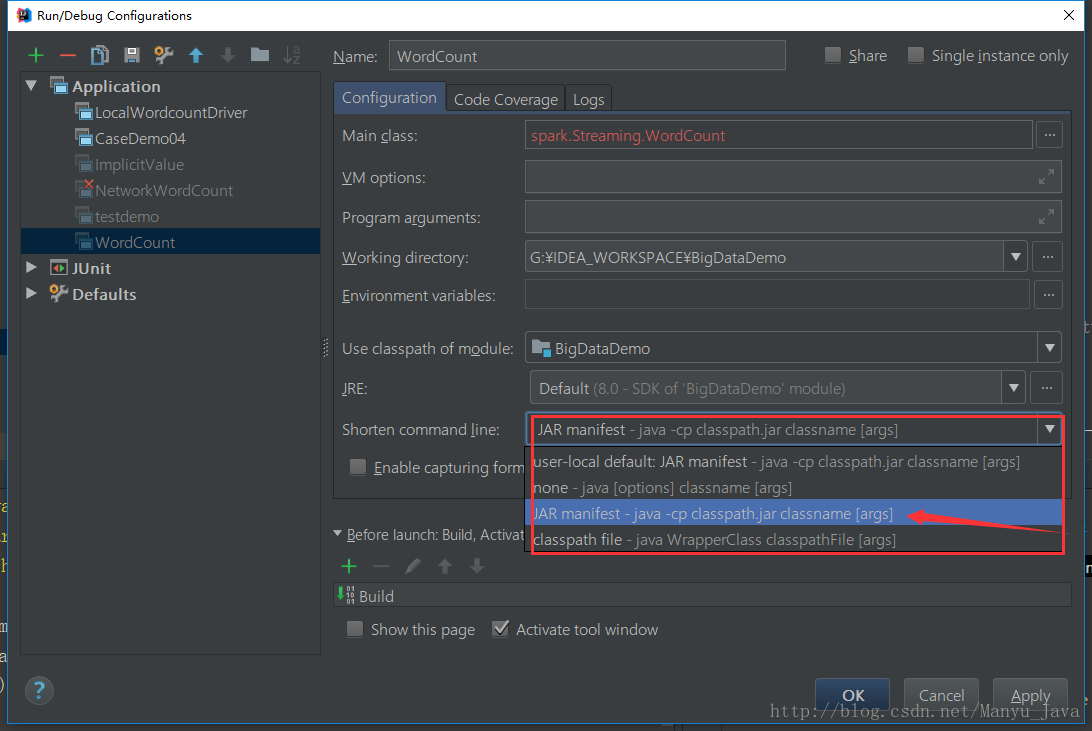Expand the VM options field
This screenshot has height=731, width=1092.
(1046, 178)
